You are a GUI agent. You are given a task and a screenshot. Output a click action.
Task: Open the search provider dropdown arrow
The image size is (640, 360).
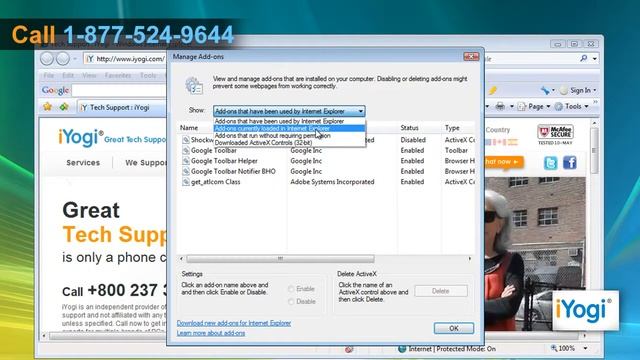click(x=595, y=59)
